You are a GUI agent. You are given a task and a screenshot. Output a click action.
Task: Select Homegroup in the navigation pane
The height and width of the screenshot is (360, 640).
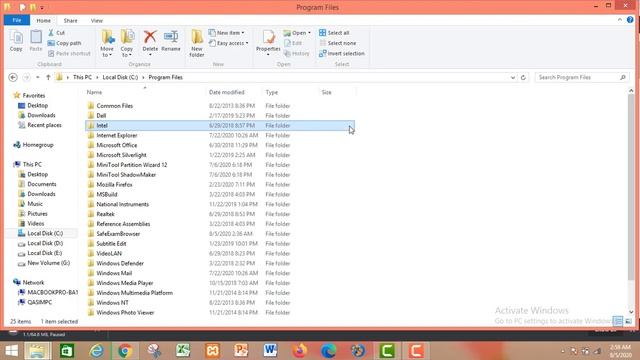38,145
